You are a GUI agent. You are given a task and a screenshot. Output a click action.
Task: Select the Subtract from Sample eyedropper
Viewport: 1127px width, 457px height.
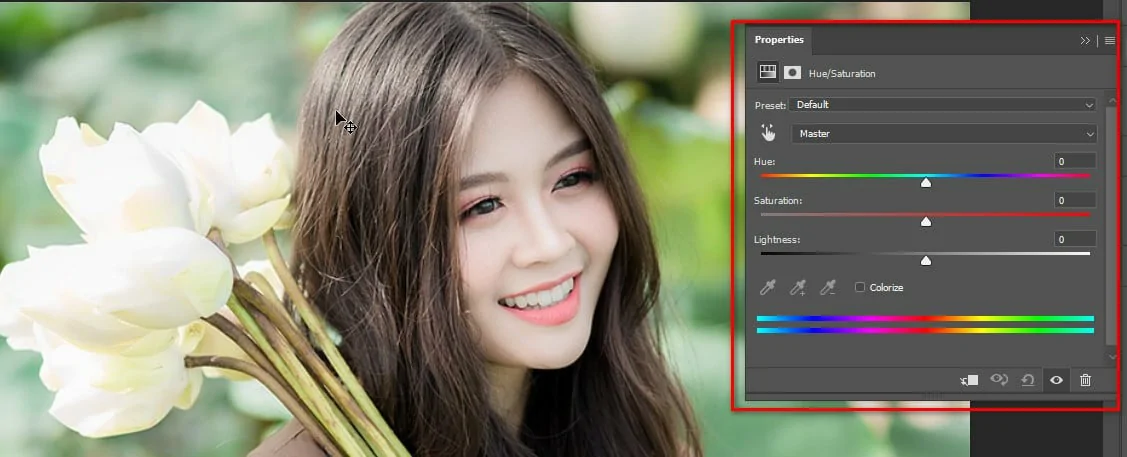pyautogui.click(x=827, y=288)
